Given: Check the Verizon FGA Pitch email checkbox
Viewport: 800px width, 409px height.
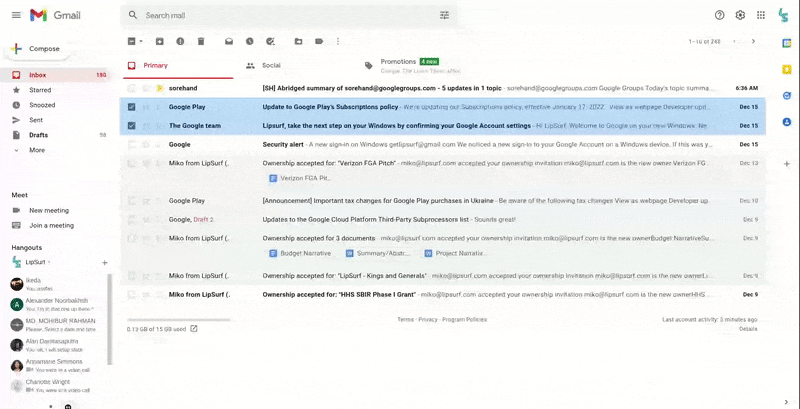Looking at the screenshot, I should 132,163.
